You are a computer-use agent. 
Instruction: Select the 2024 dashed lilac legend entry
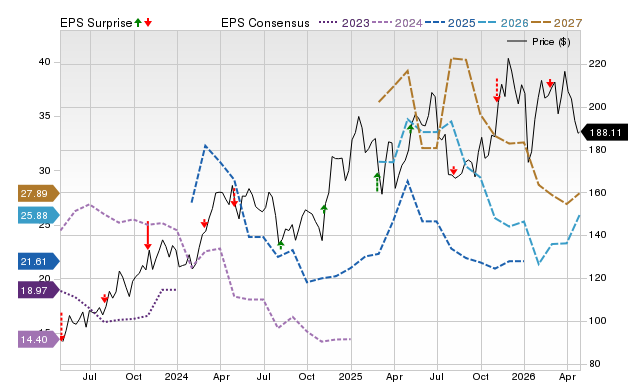point(397,23)
